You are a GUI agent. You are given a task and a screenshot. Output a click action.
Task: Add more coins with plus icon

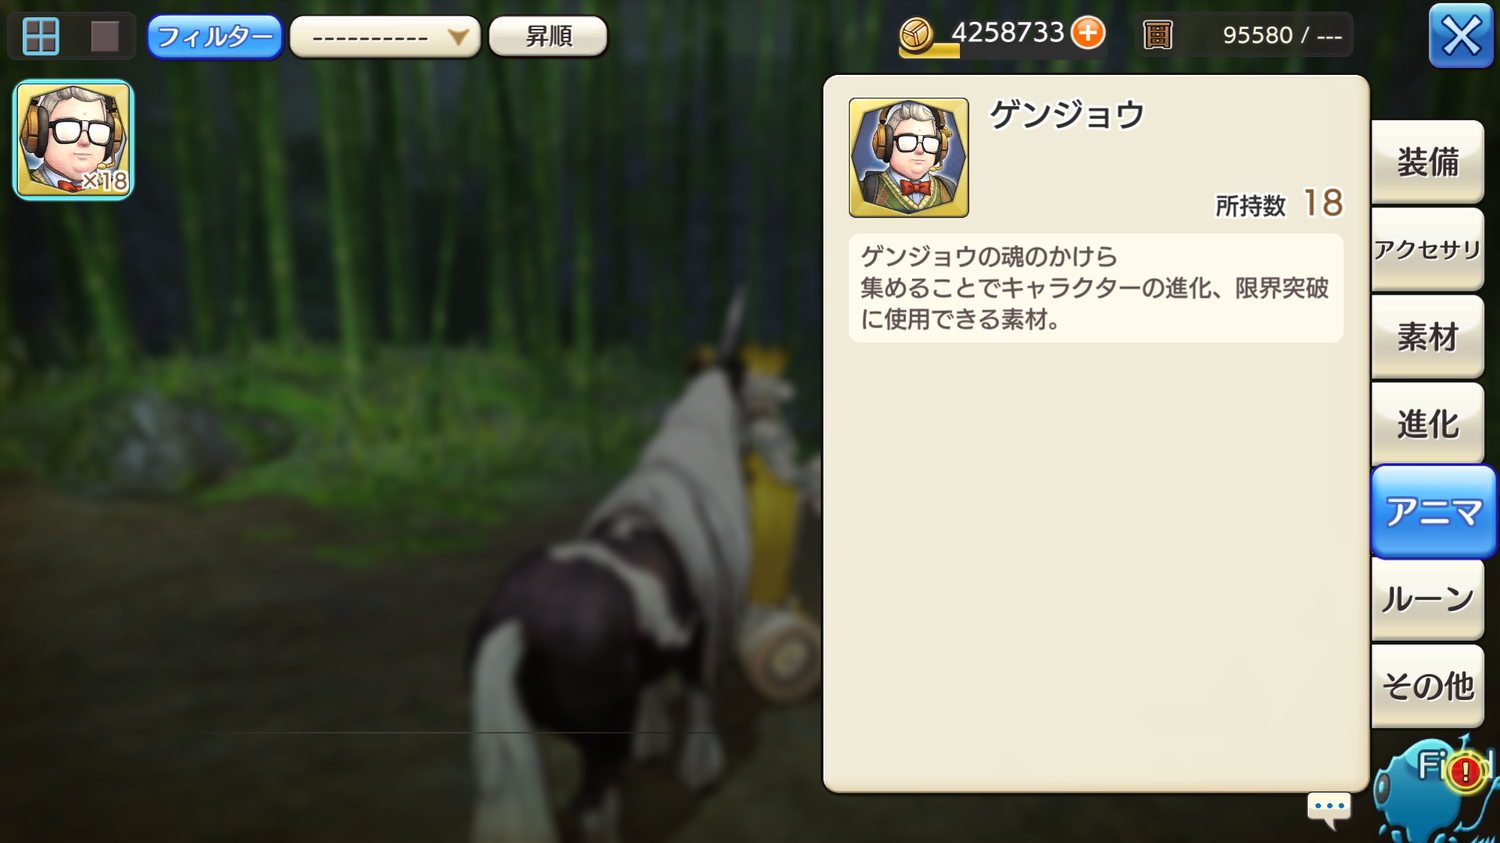tap(1088, 33)
